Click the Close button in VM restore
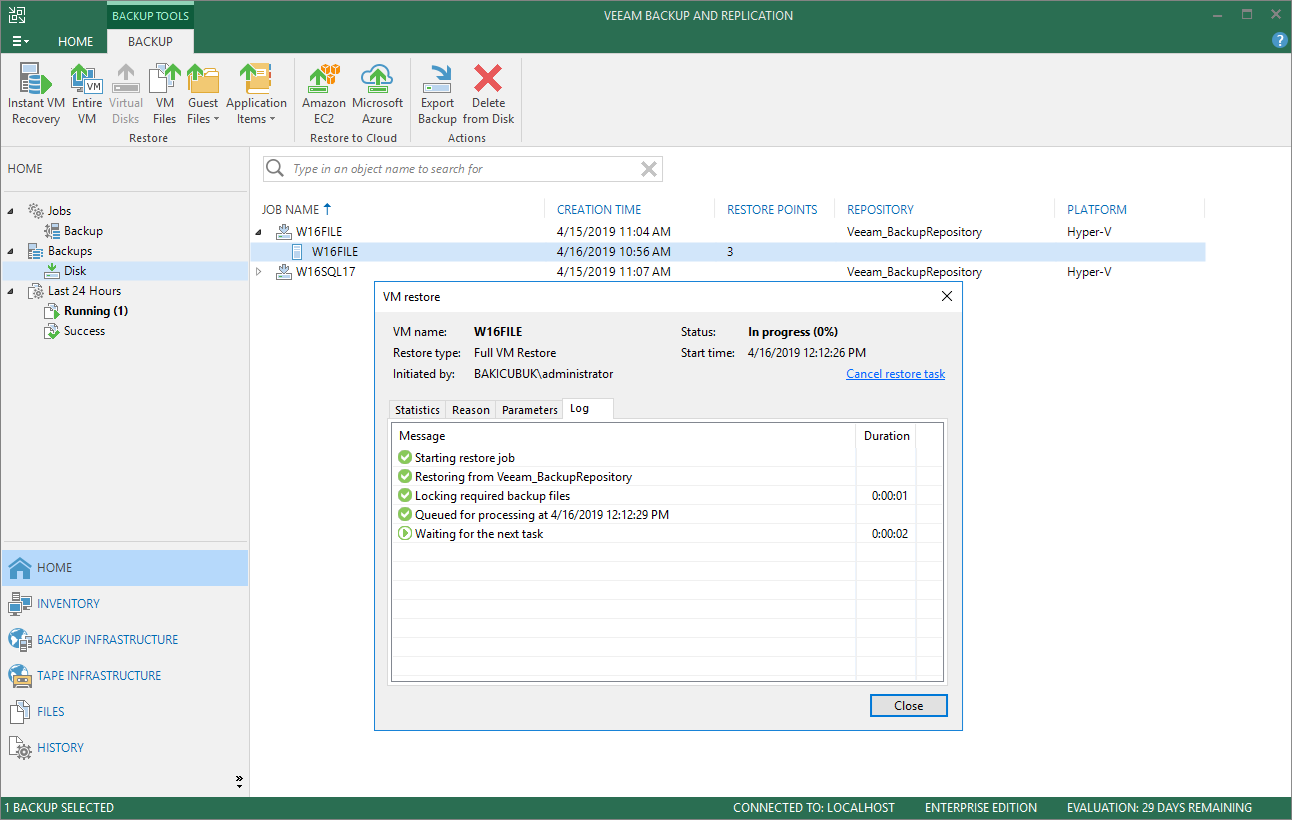This screenshot has width=1292, height=820. [908, 706]
